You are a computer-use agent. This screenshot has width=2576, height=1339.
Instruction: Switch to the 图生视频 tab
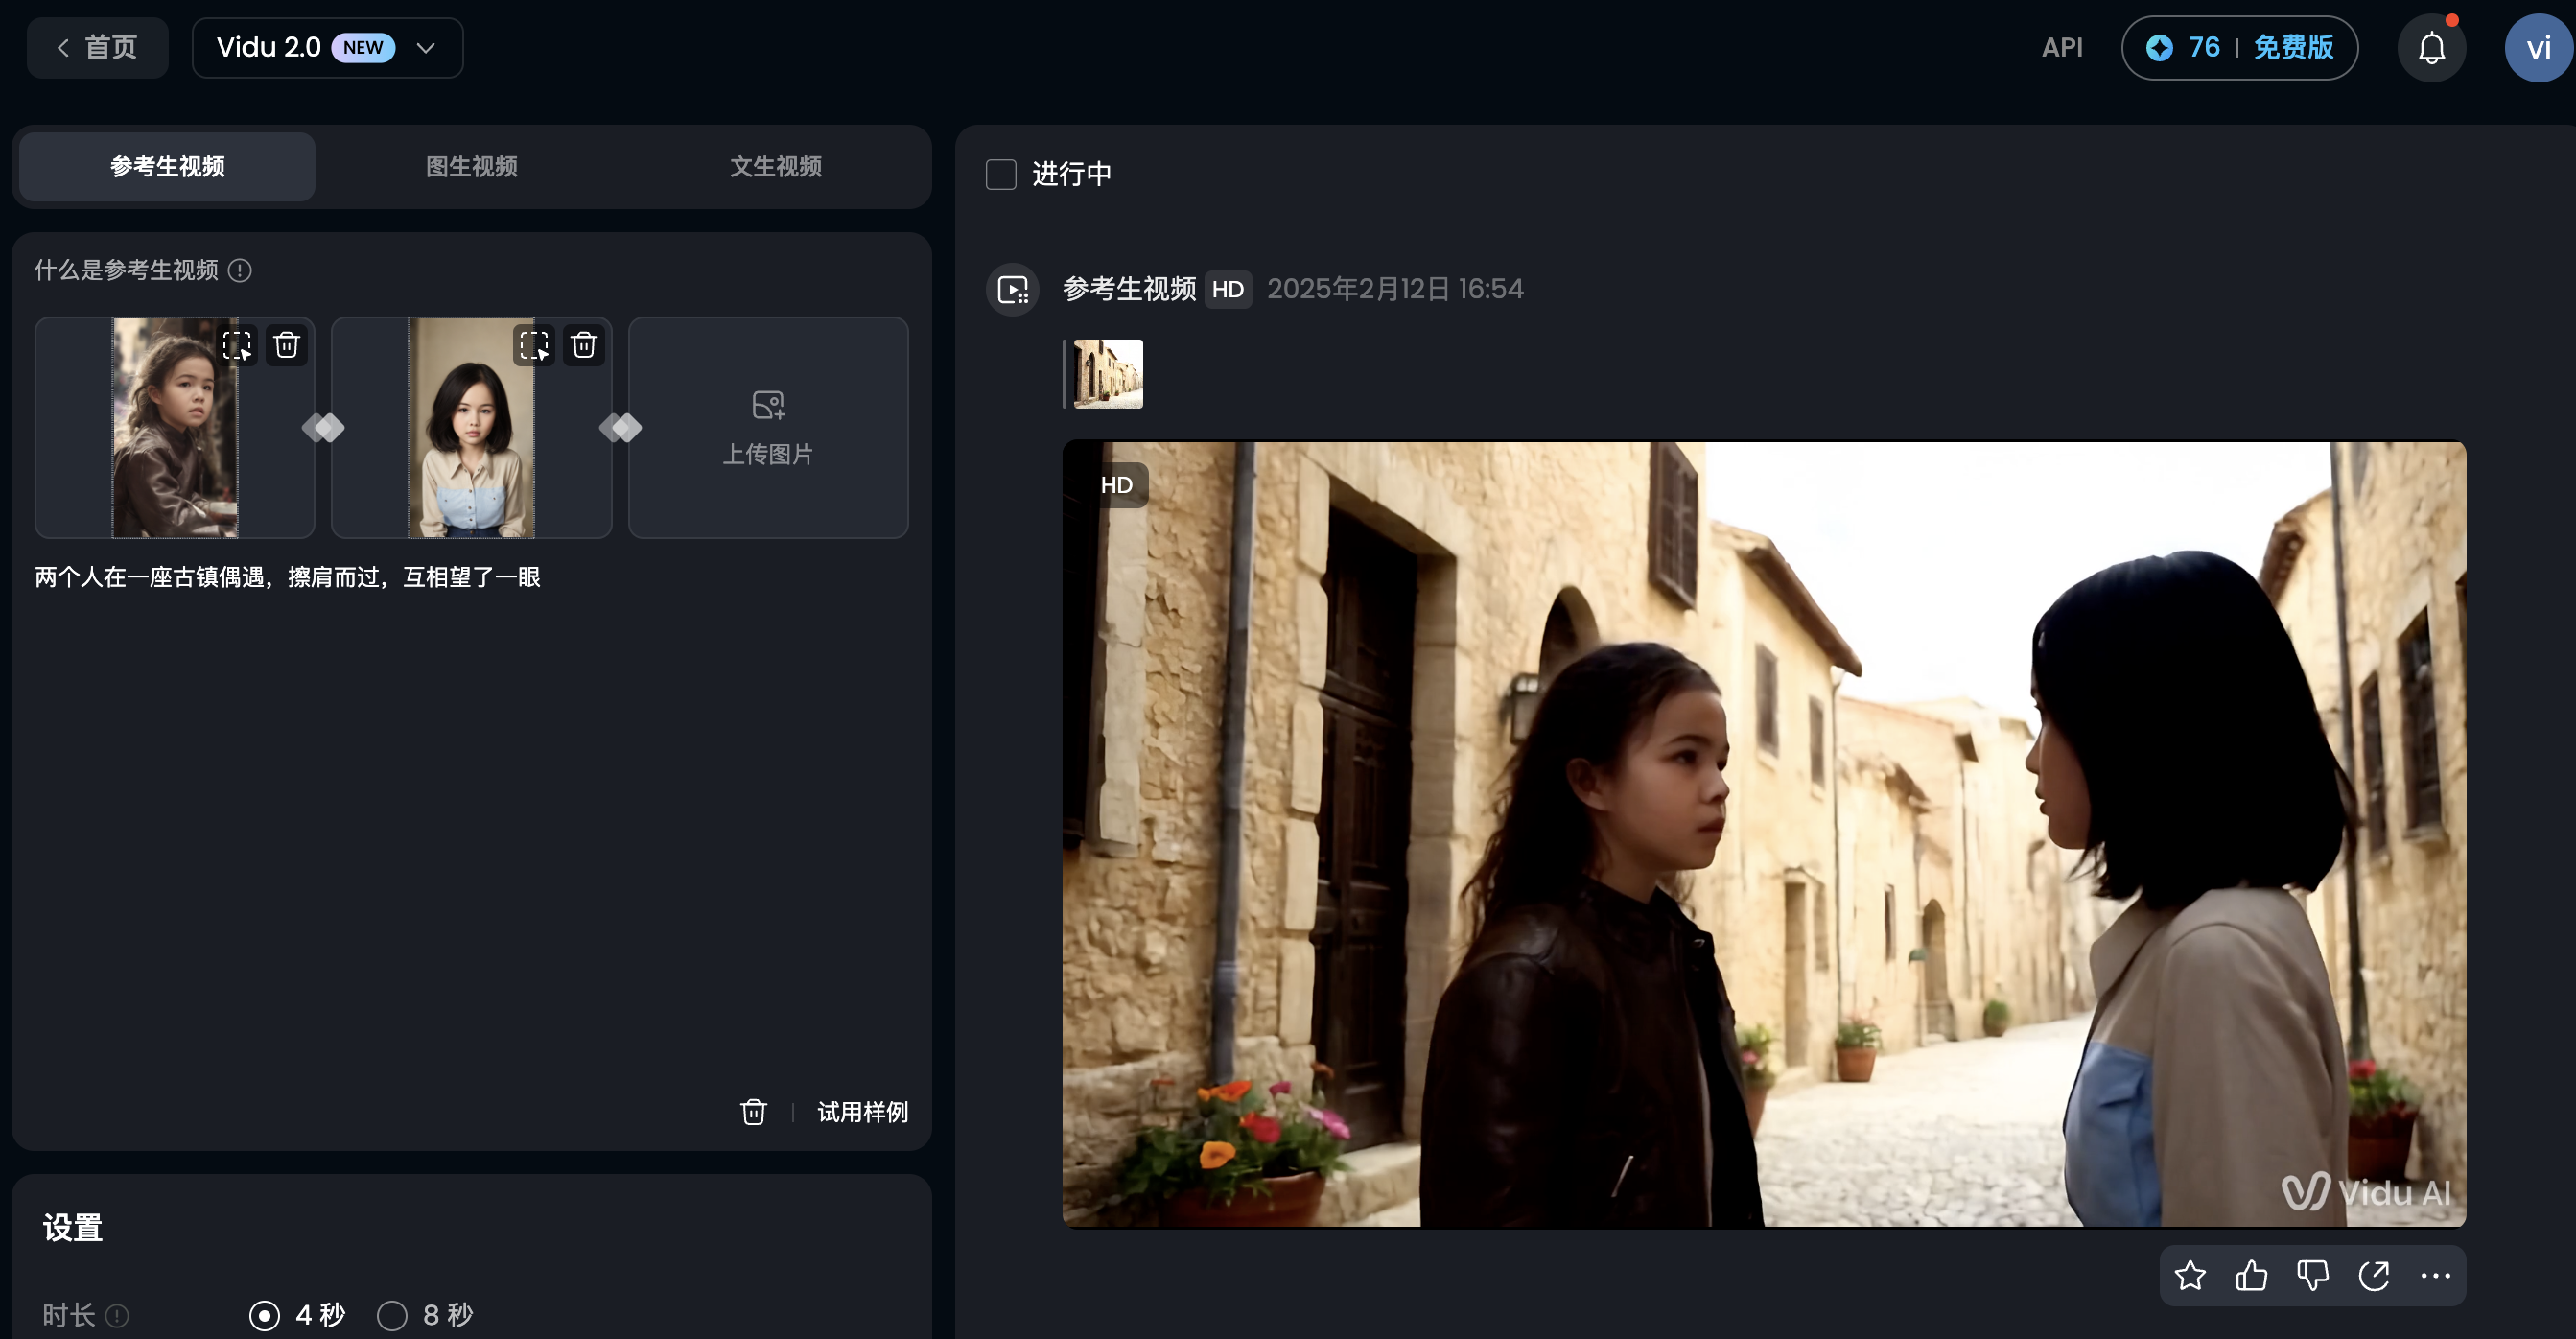pos(471,166)
